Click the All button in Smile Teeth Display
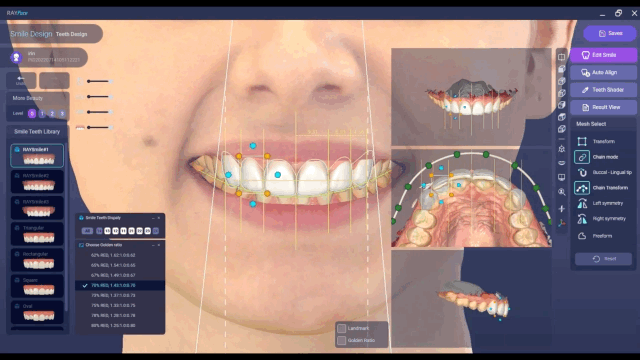Viewport: 640px width, 360px height. [x=87, y=231]
